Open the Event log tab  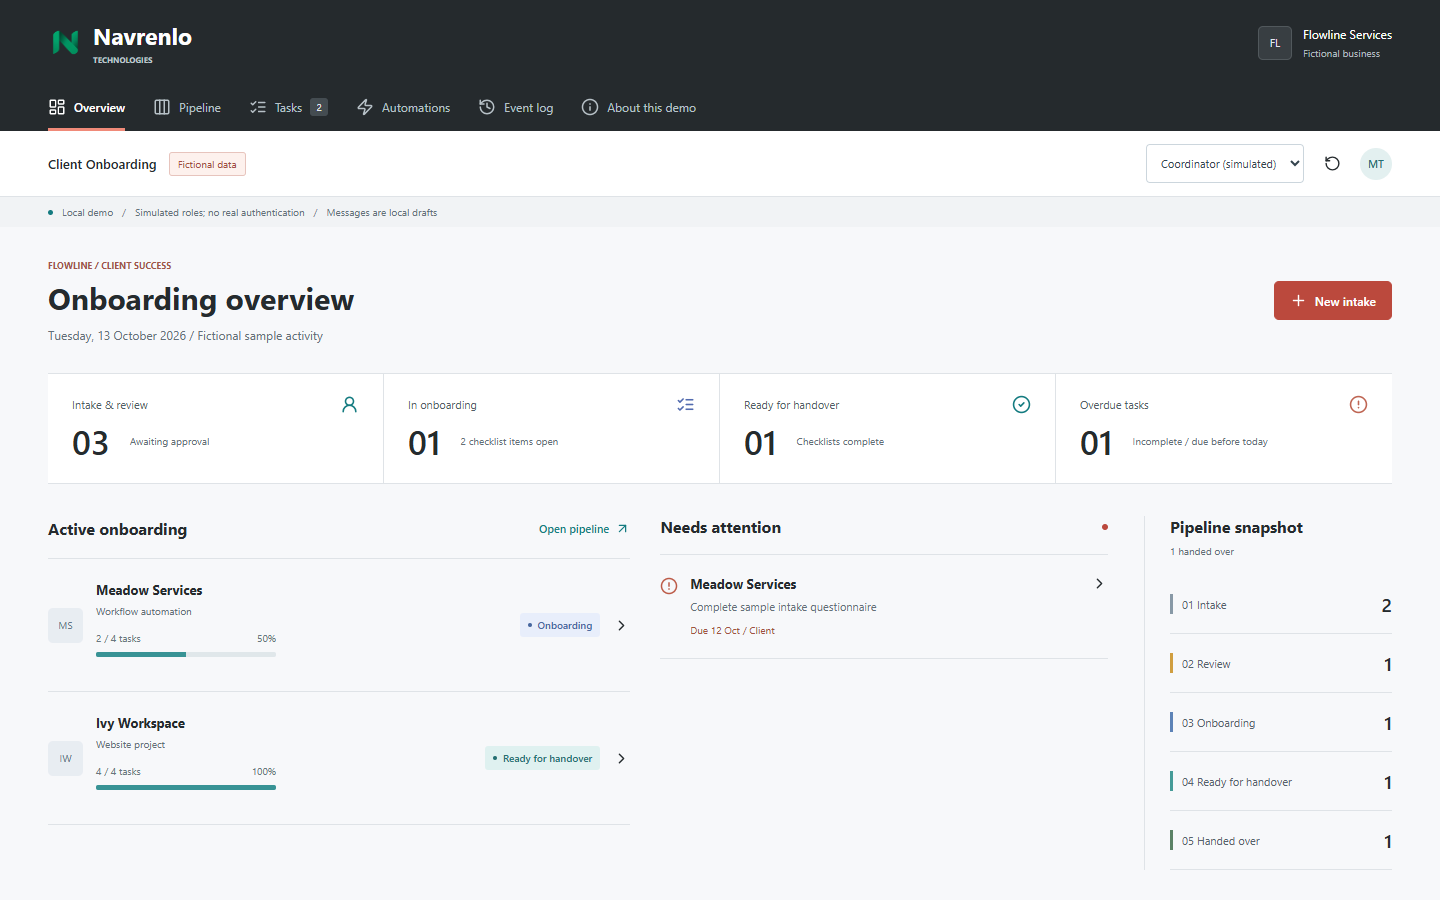pyautogui.click(x=516, y=108)
